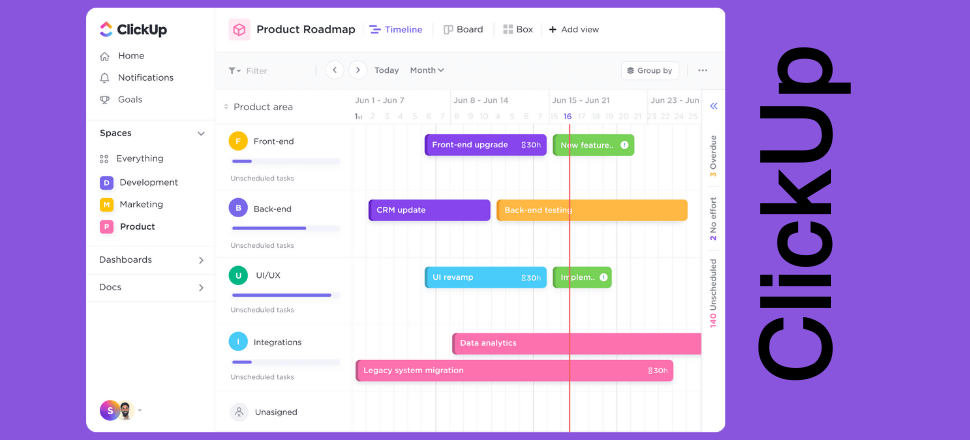Image resolution: width=970 pixels, height=440 pixels.
Task: Click the Front-end F group icon
Action: 238,141
